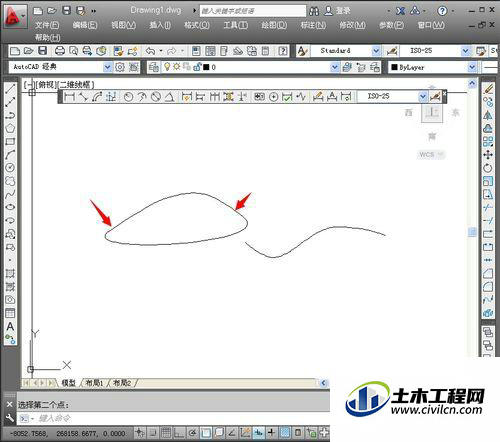Open Layer Properties Manager icon

coord(154,67)
